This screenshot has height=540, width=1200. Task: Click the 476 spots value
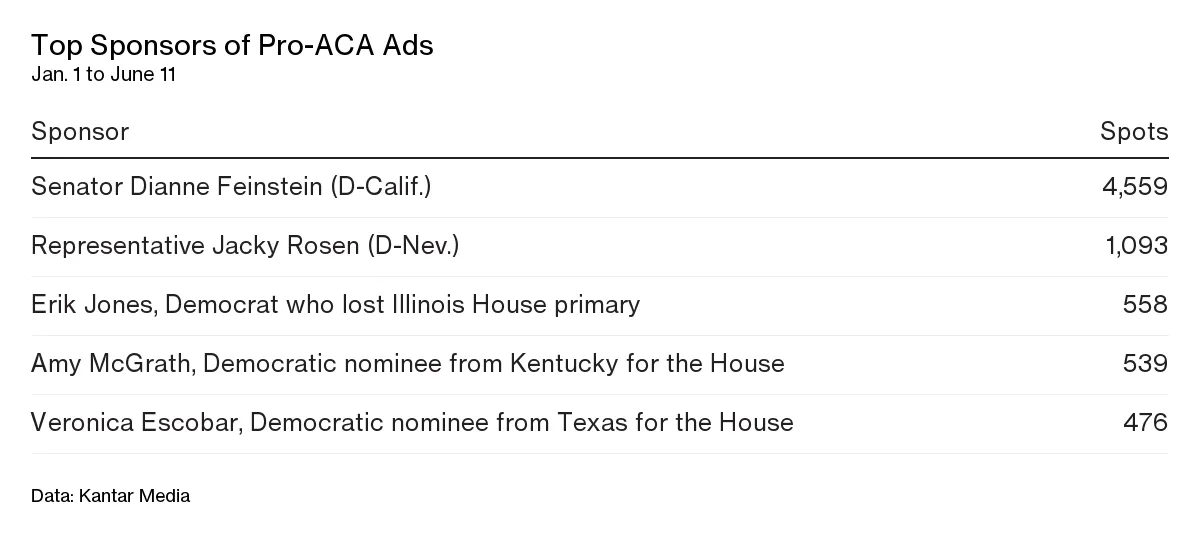pos(1145,423)
